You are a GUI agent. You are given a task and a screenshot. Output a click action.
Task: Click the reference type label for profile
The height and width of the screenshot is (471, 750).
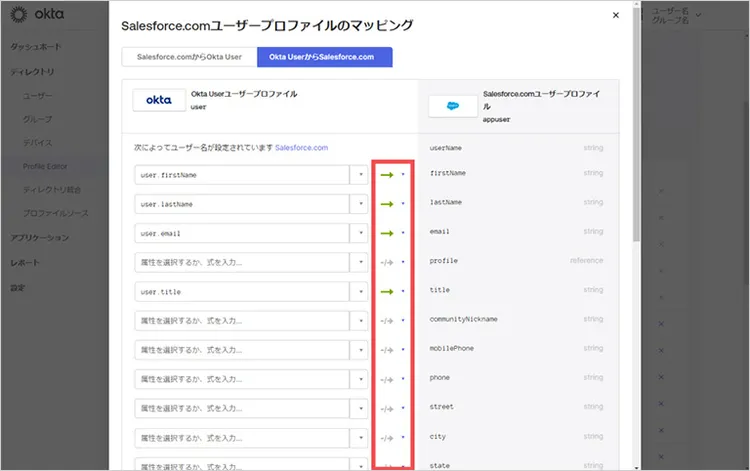pyautogui.click(x=586, y=261)
